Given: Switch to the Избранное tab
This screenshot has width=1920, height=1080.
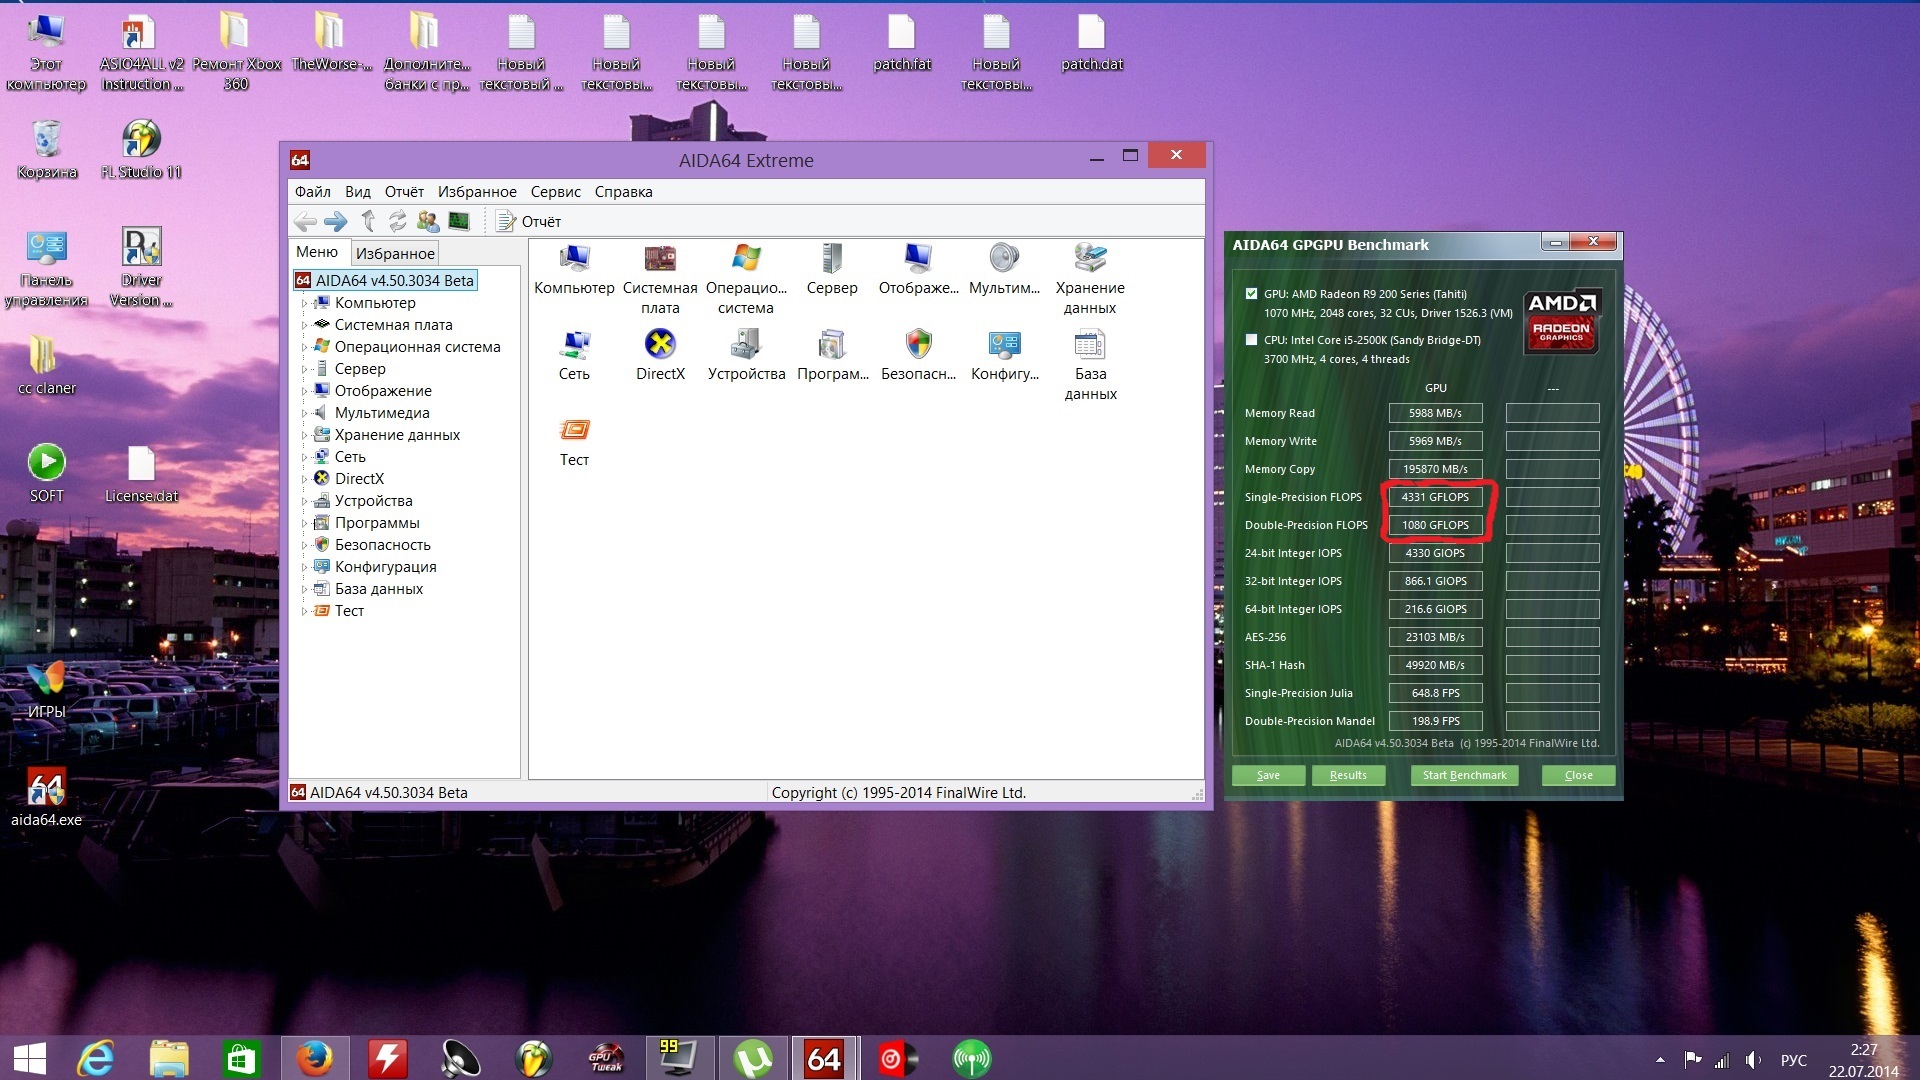Looking at the screenshot, I should pos(395,254).
